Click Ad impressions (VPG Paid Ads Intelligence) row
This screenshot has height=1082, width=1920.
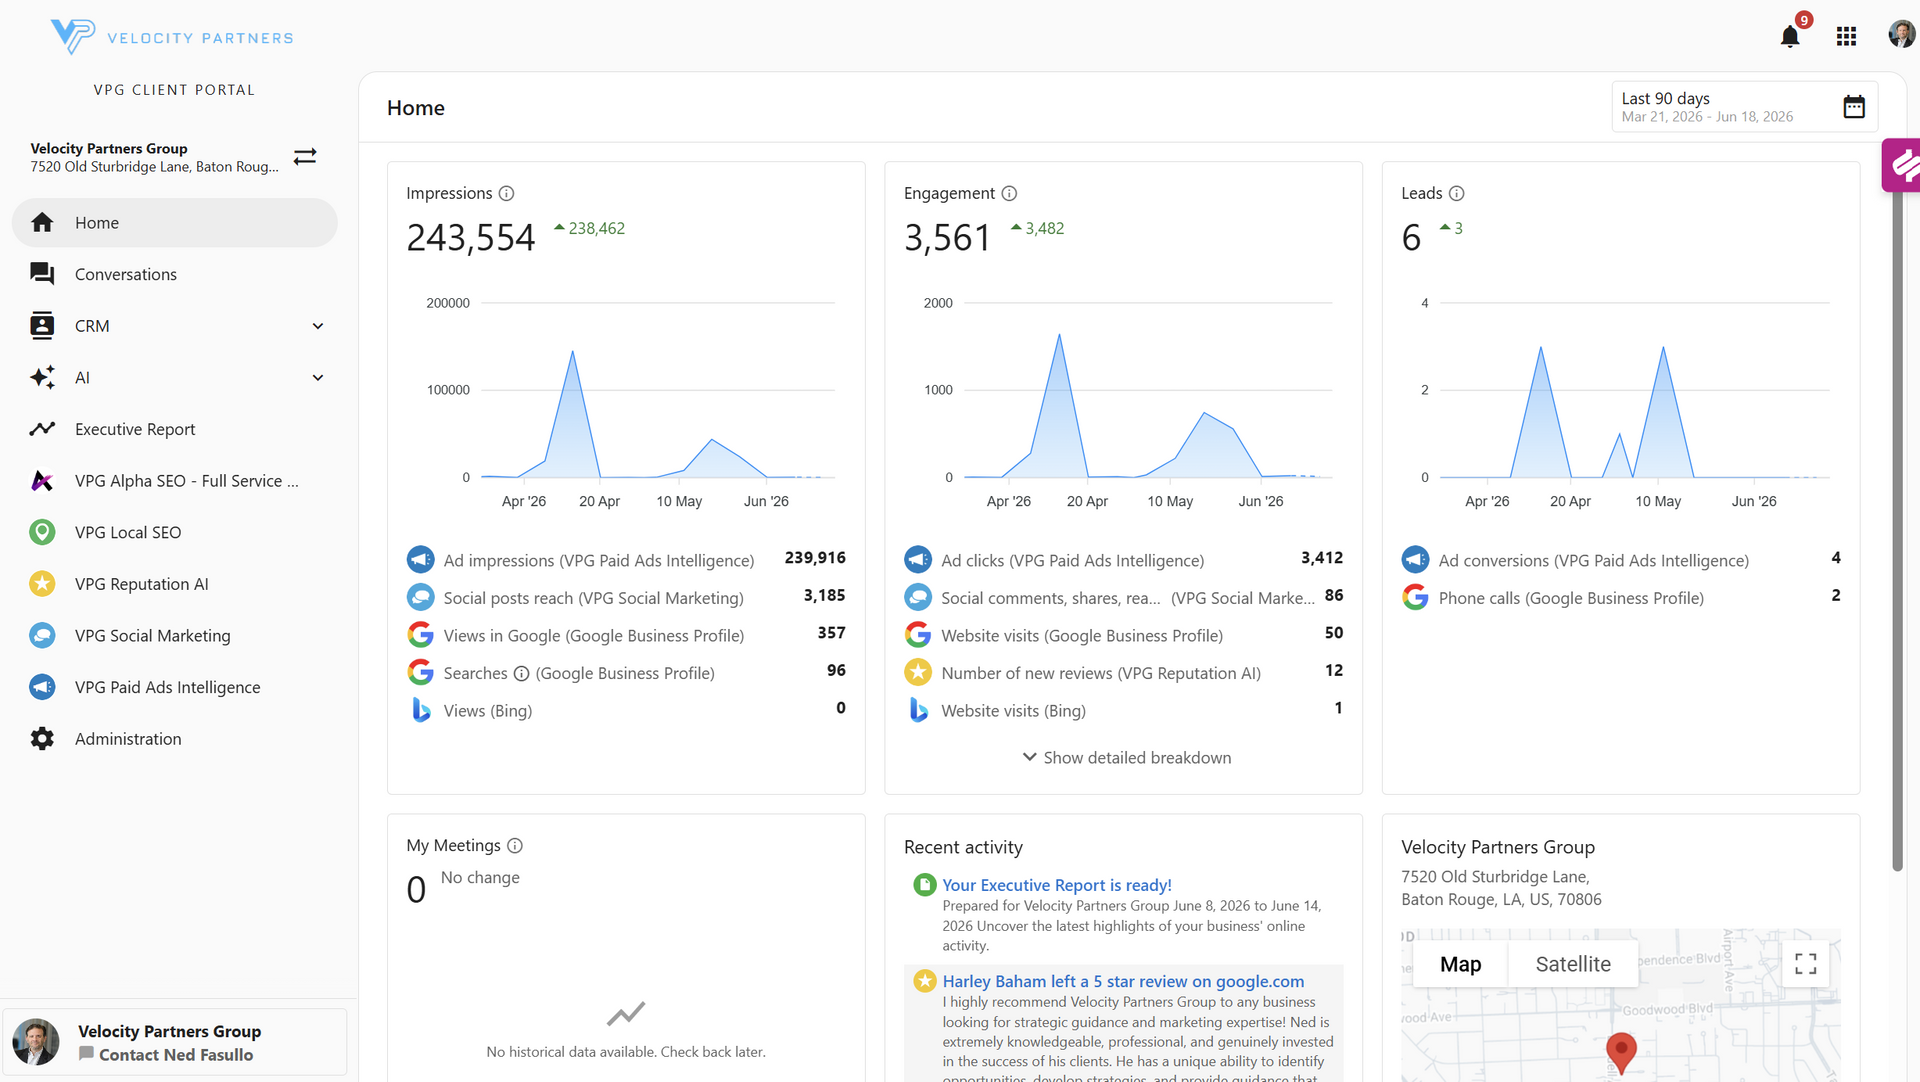point(626,559)
